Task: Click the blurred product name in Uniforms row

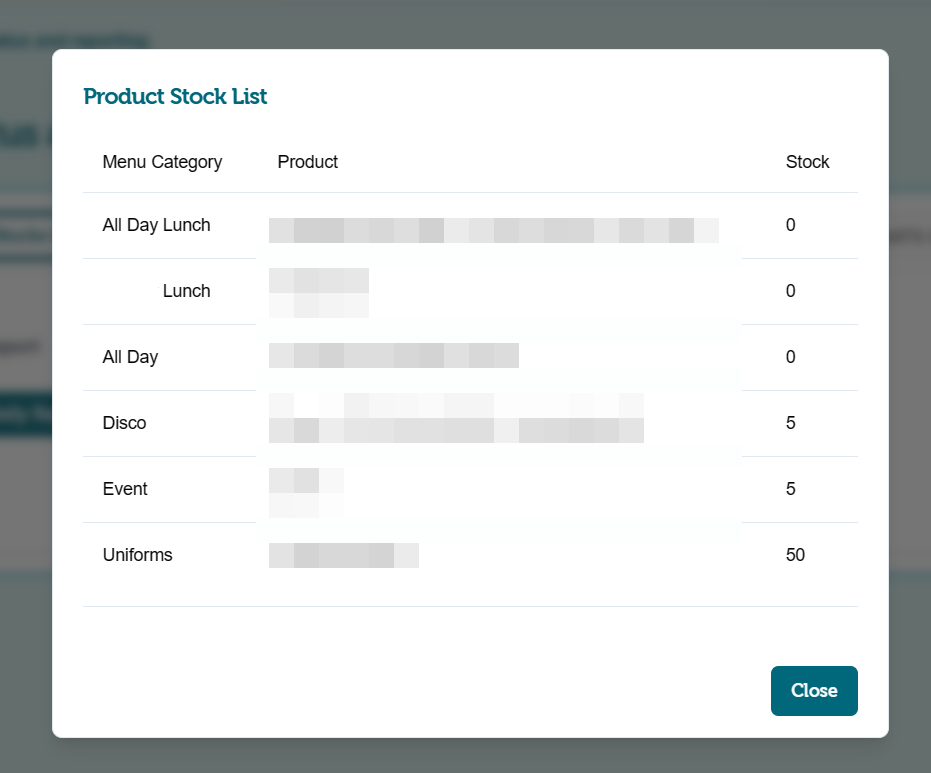Action: pyautogui.click(x=344, y=555)
